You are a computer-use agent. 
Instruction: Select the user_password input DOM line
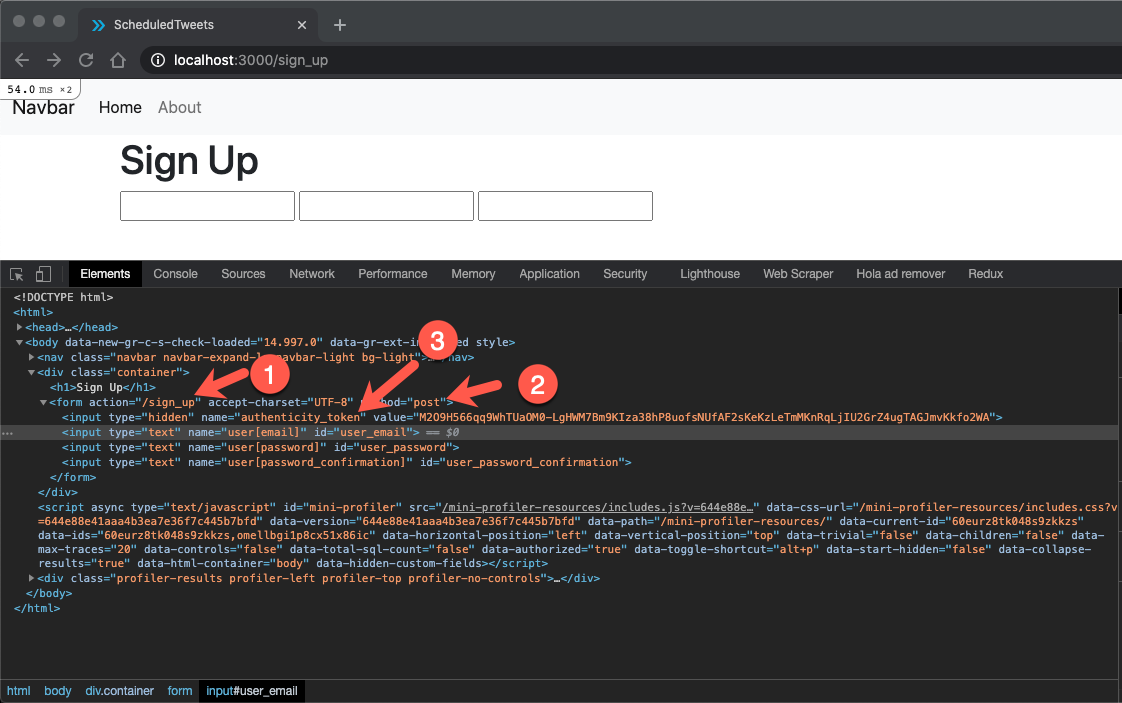pyautogui.click(x=260, y=447)
